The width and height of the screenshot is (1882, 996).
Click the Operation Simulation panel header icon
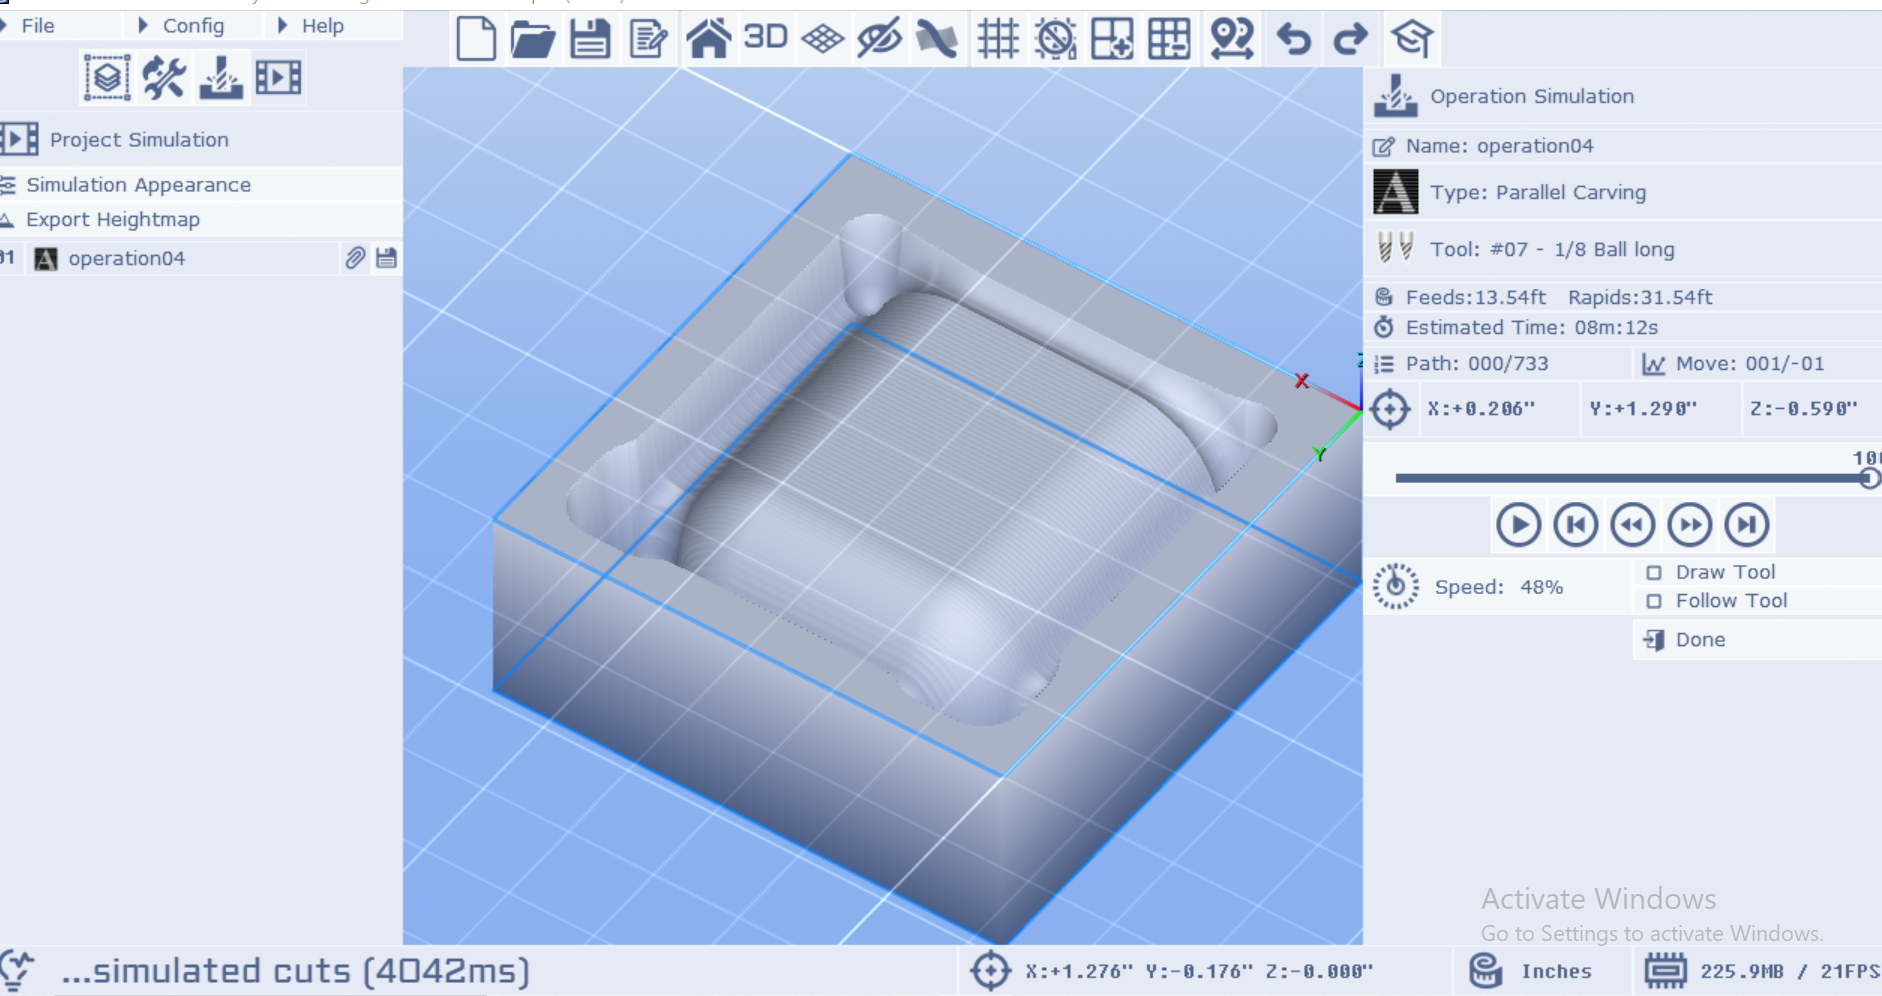[1395, 96]
